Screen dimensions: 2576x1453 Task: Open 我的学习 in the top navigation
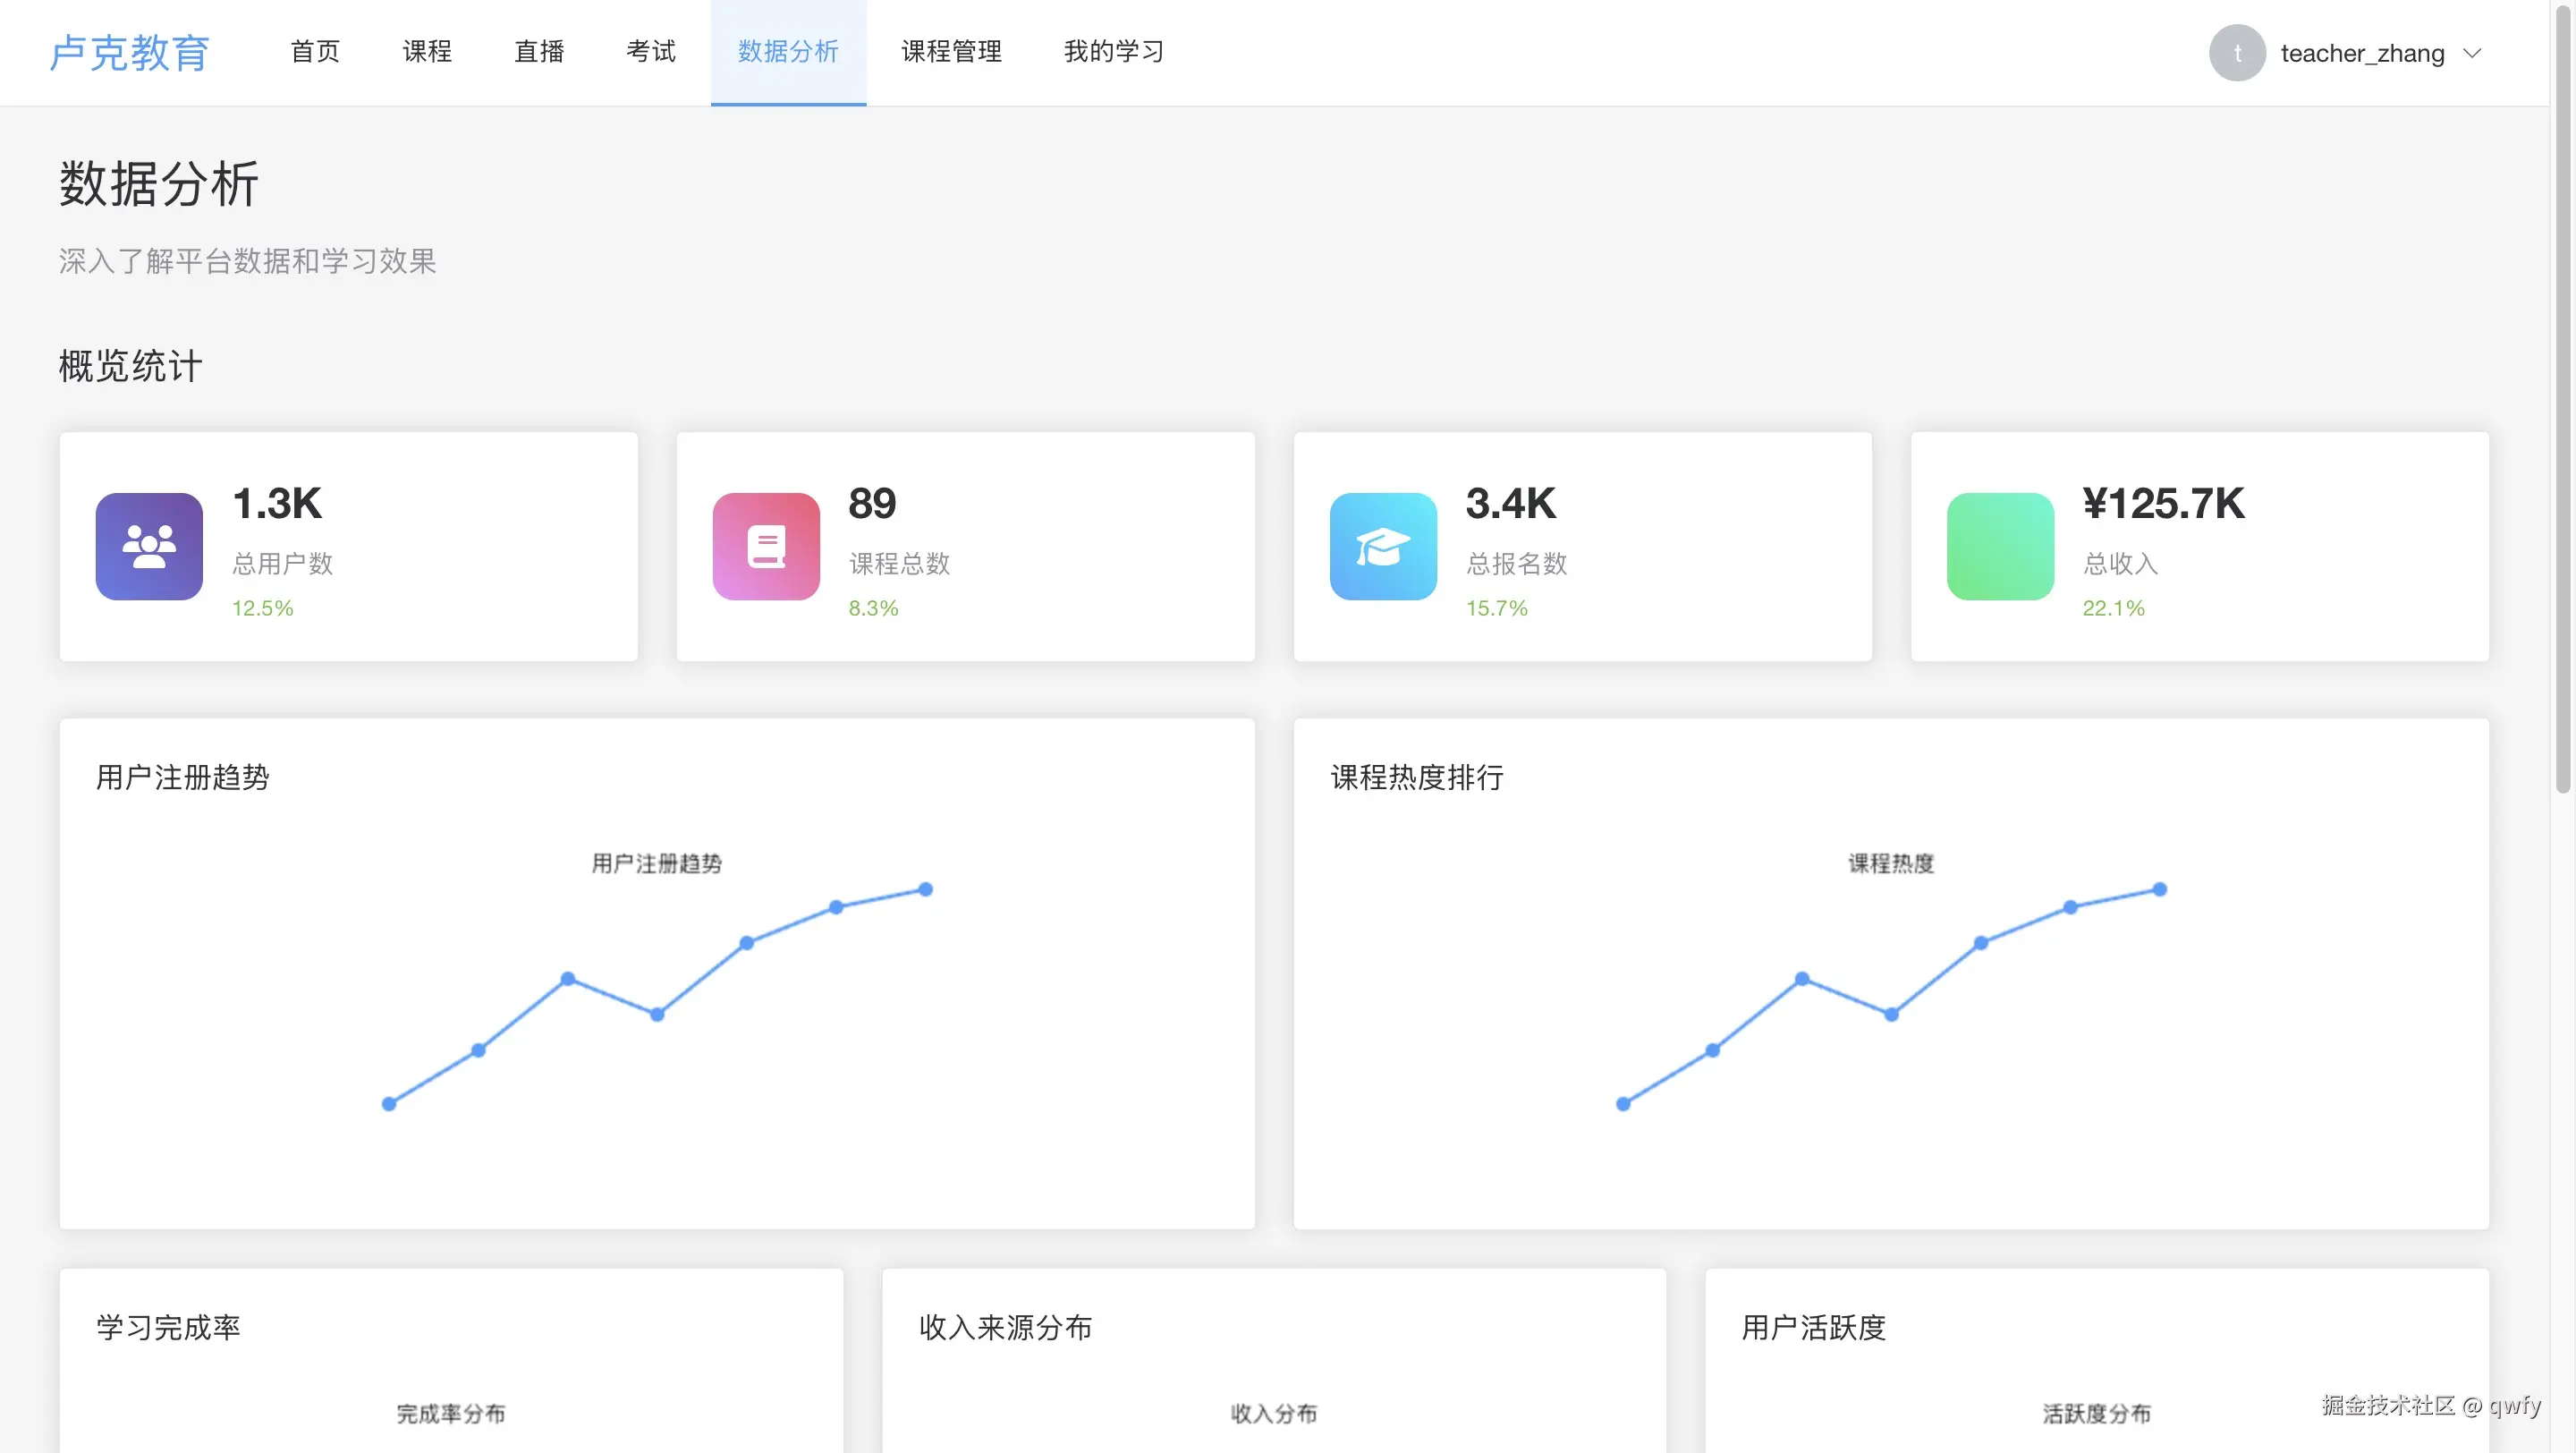click(1114, 52)
